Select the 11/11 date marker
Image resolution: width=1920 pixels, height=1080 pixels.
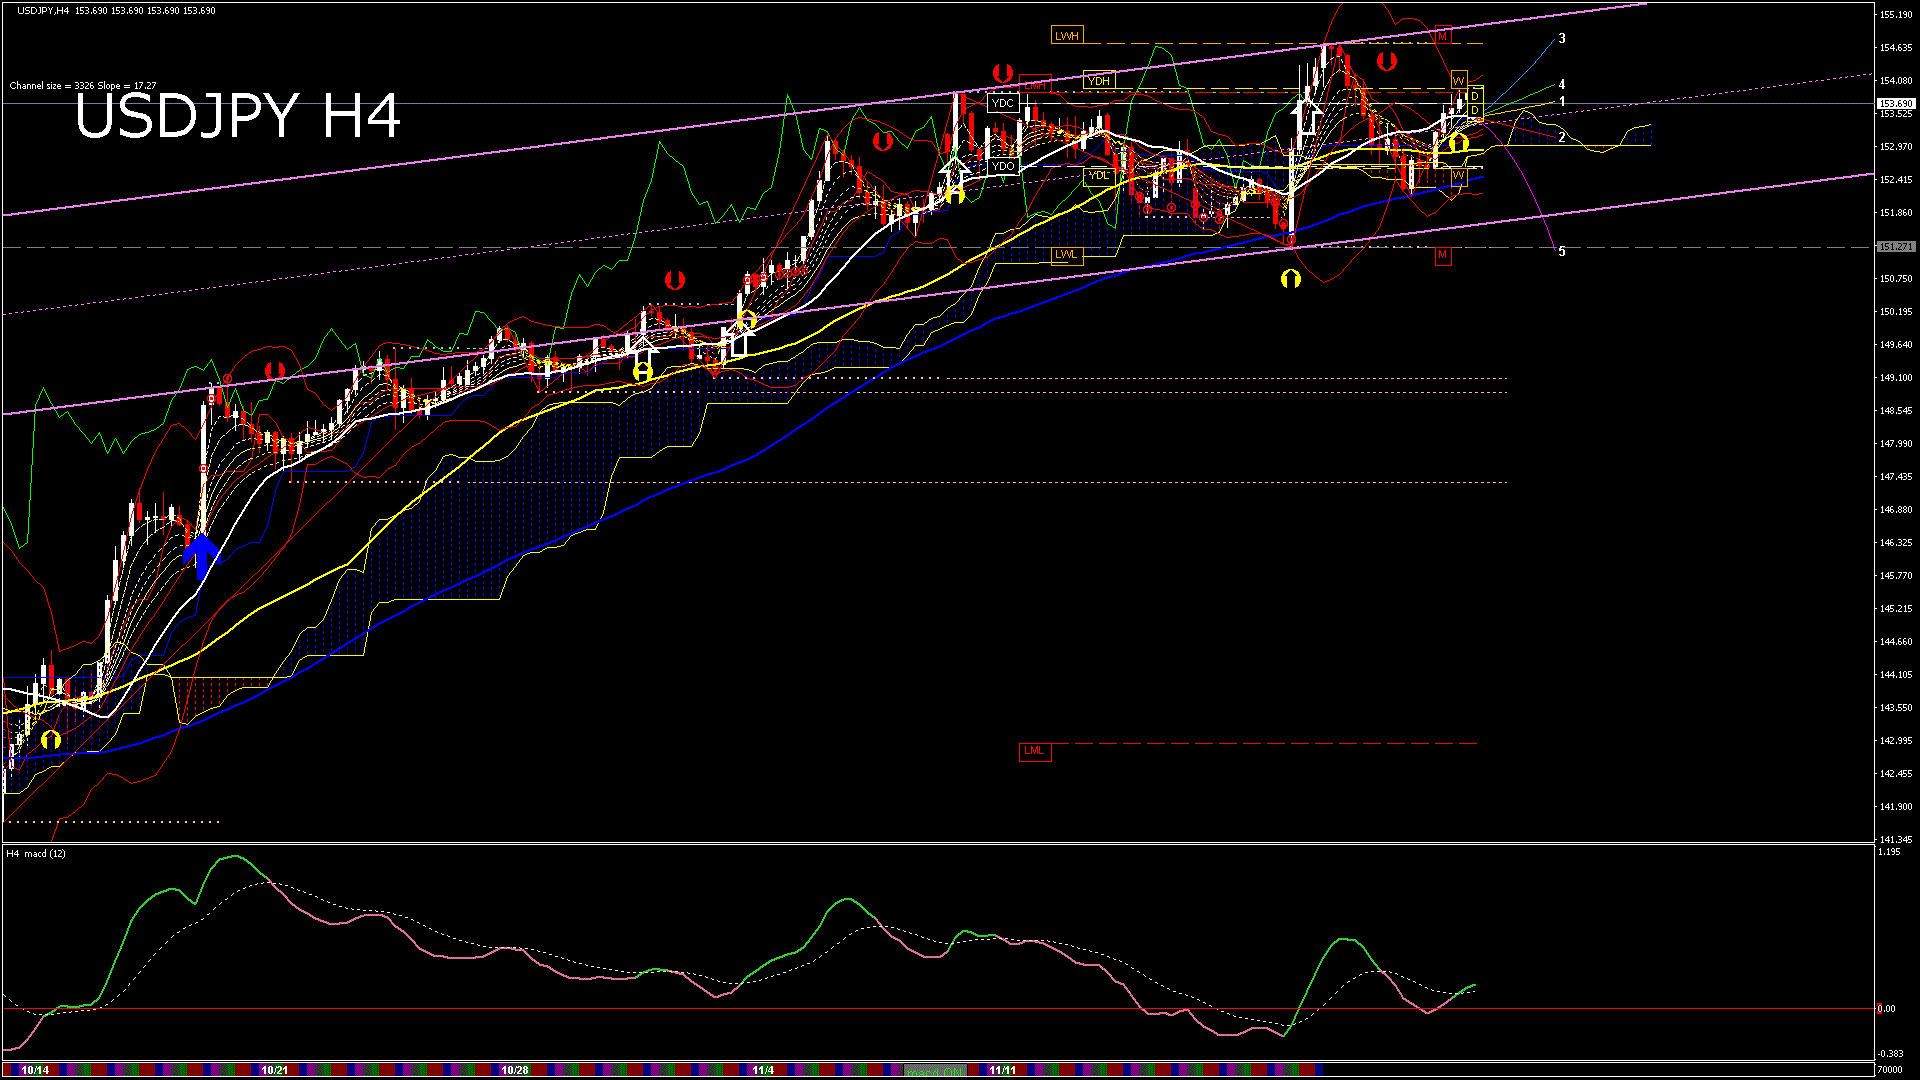tap(1002, 1070)
